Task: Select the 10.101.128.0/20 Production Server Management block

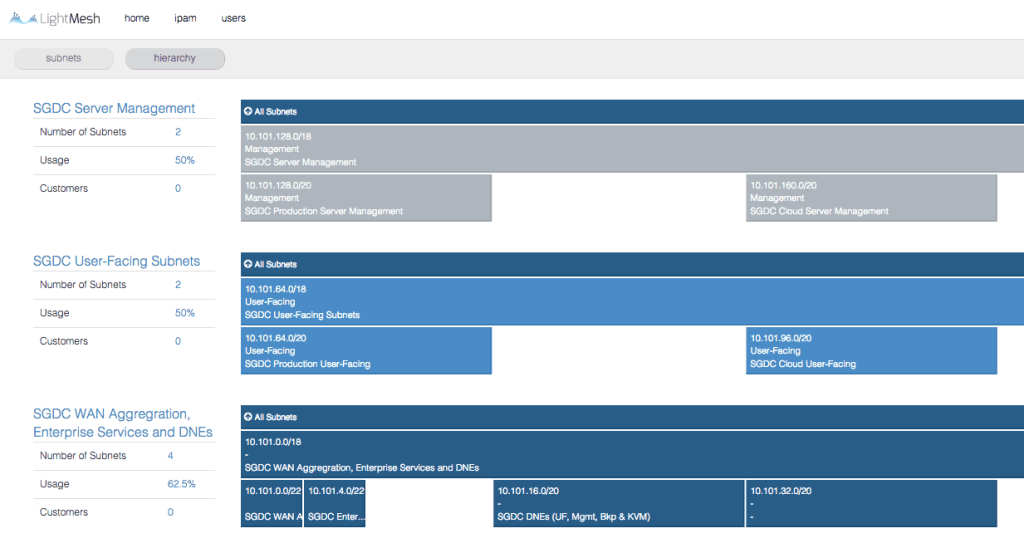Action: pyautogui.click(x=366, y=198)
